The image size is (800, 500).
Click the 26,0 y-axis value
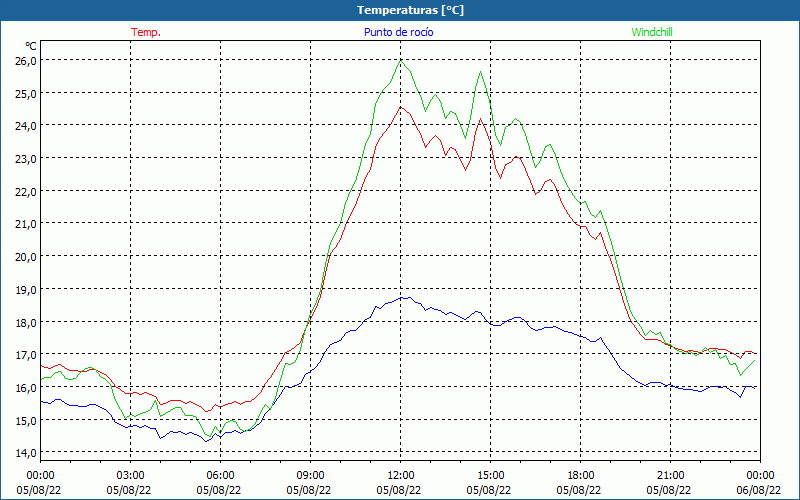click(x=26, y=61)
